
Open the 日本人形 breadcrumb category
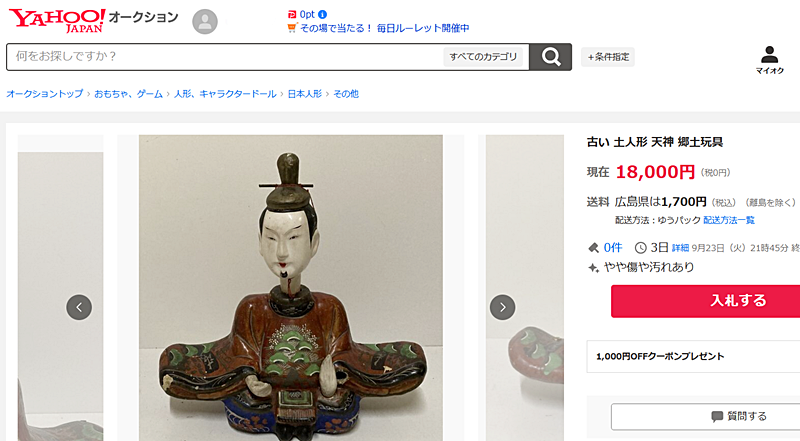pos(305,94)
